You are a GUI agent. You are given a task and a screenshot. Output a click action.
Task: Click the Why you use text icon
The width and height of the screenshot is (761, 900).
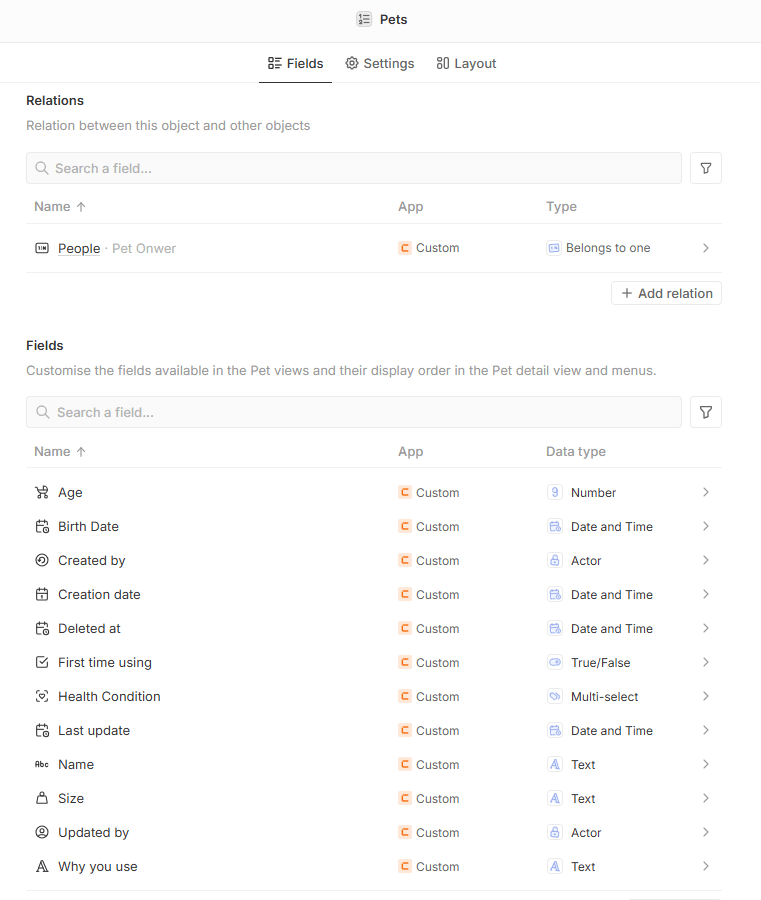(x=42, y=866)
